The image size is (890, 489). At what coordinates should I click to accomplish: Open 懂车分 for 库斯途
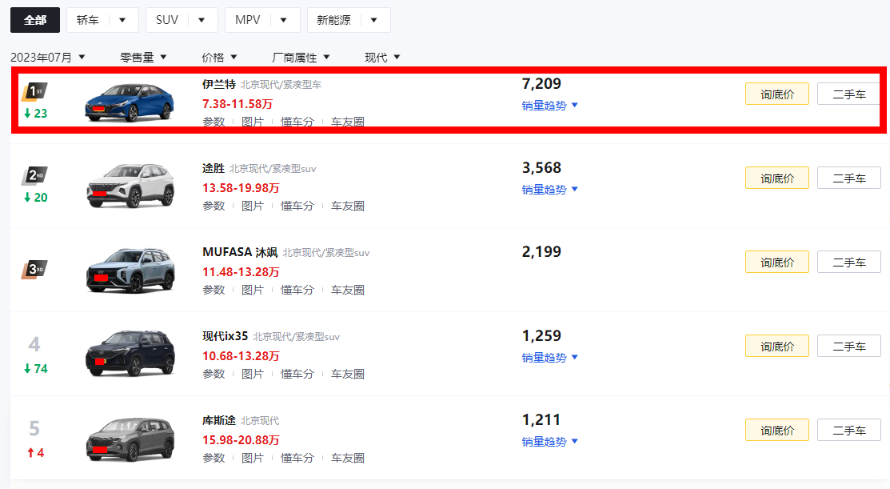pyautogui.click(x=297, y=458)
